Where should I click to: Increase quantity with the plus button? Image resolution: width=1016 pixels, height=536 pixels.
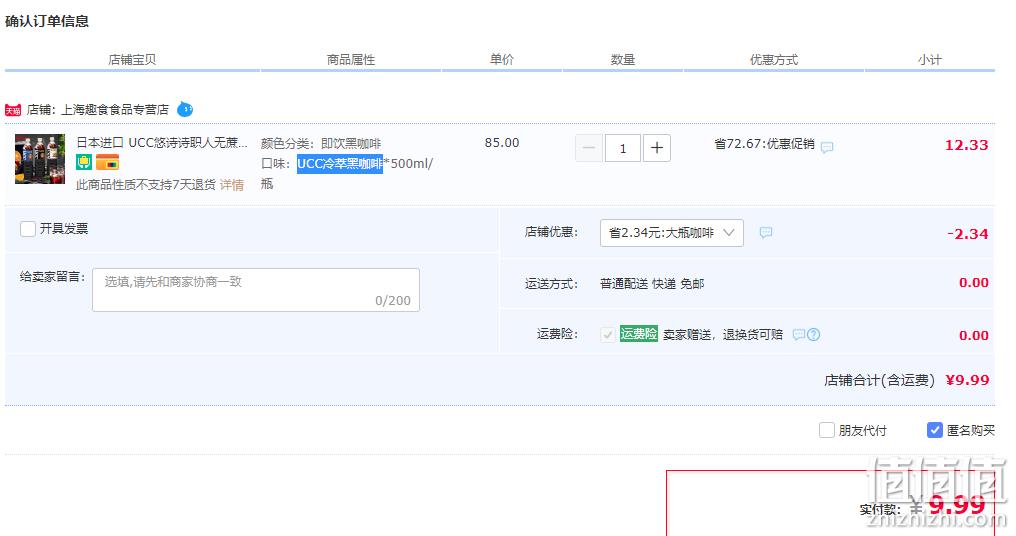pos(657,148)
